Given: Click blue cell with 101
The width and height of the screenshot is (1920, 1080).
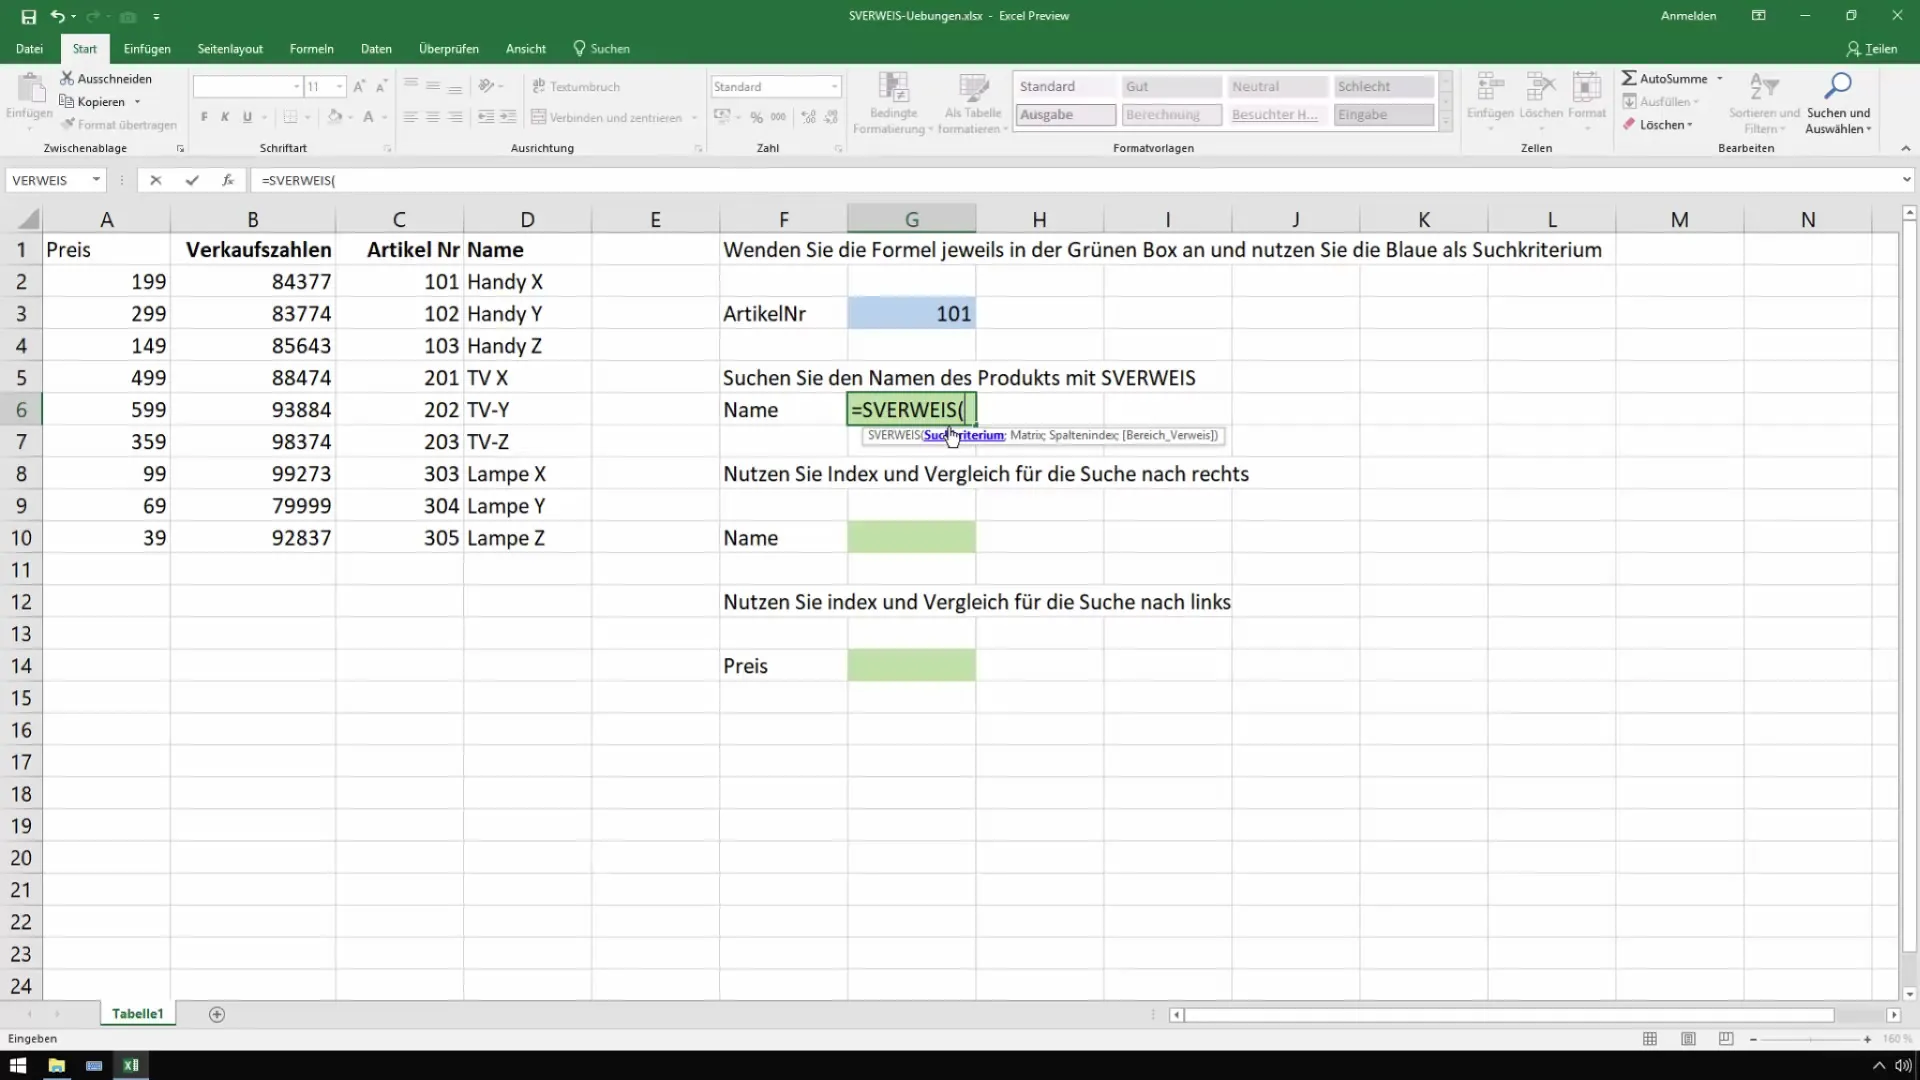Looking at the screenshot, I should pyautogui.click(x=911, y=313).
